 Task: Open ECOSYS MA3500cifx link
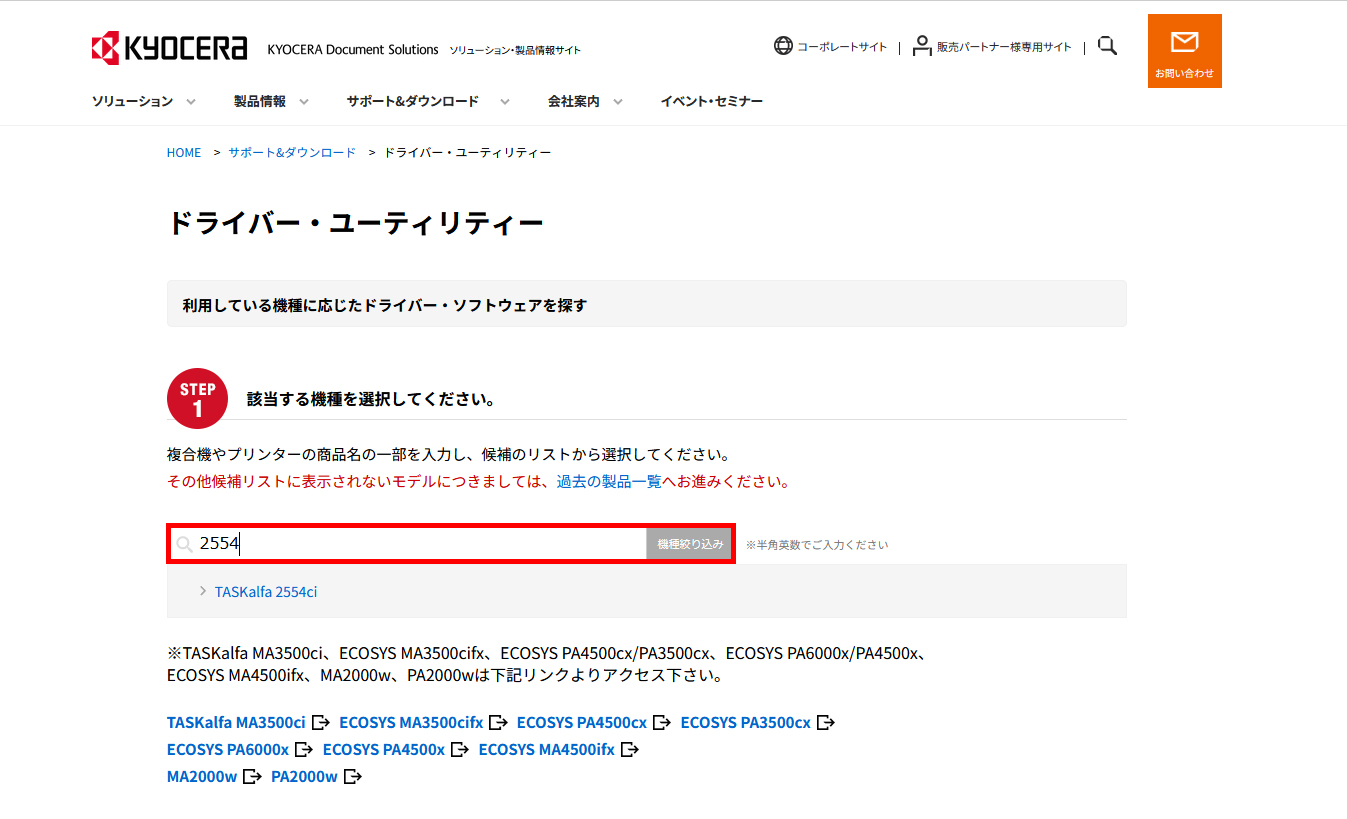click(x=411, y=722)
